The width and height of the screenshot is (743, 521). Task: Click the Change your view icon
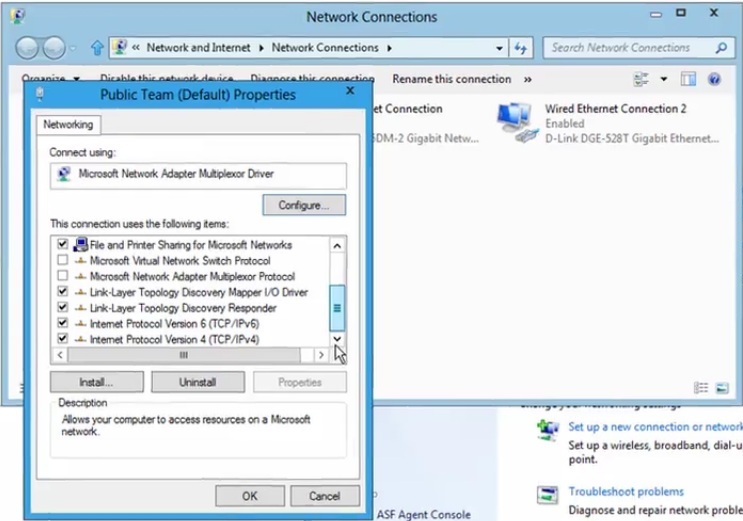pyautogui.click(x=641, y=79)
